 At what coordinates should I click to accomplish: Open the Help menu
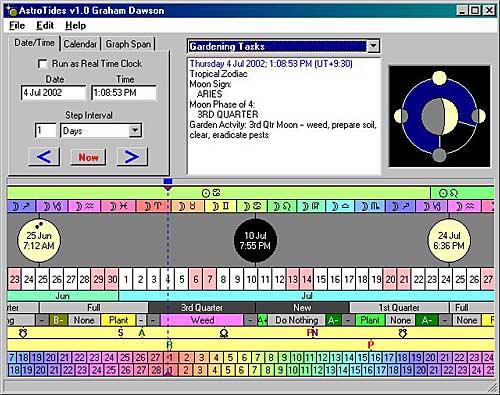[75, 25]
